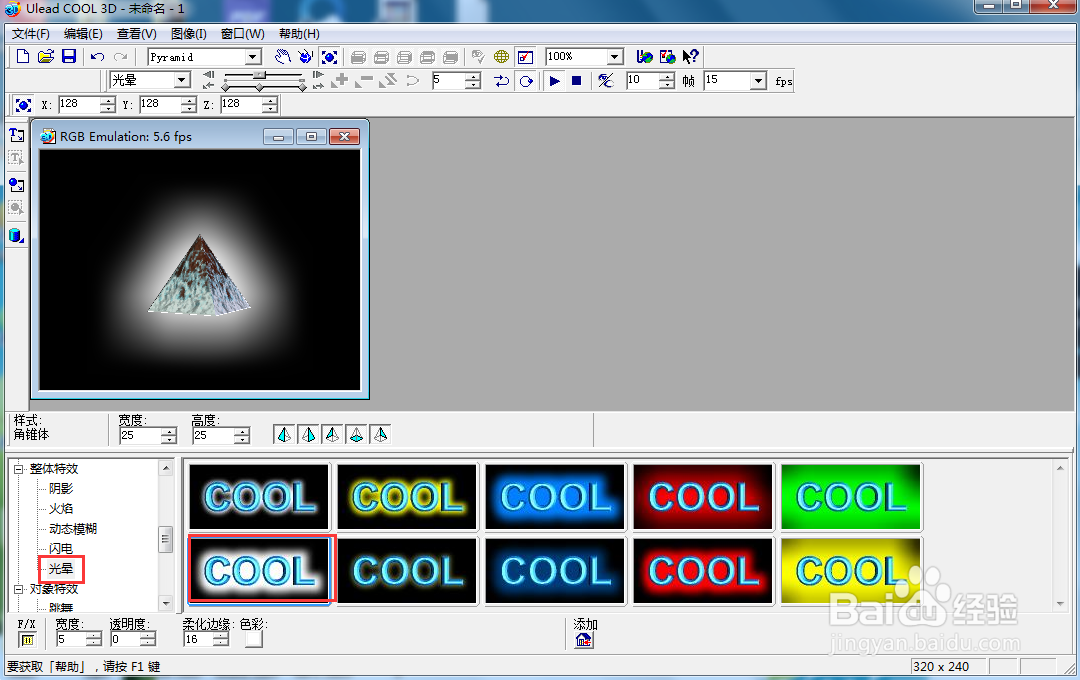Viewport: 1080px width, 680px height.
Task: Select the Rotate object tool
Action: [x=305, y=56]
